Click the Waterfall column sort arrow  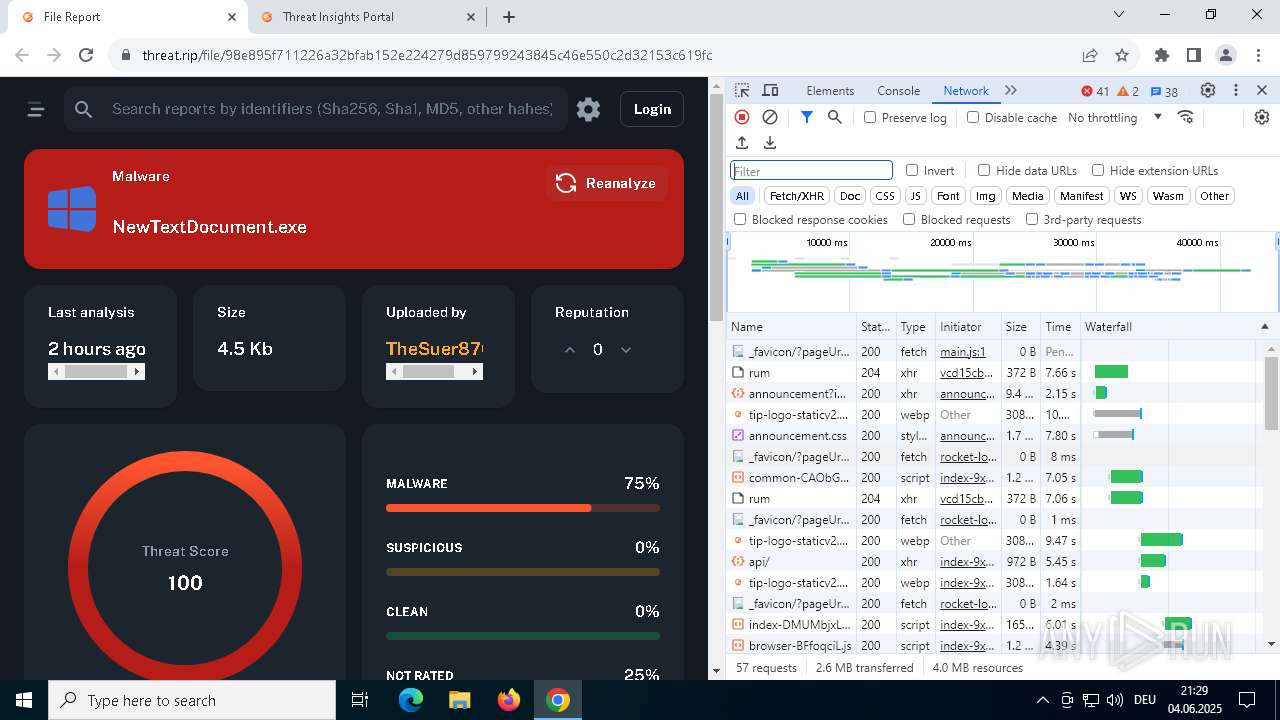[x=1264, y=327]
